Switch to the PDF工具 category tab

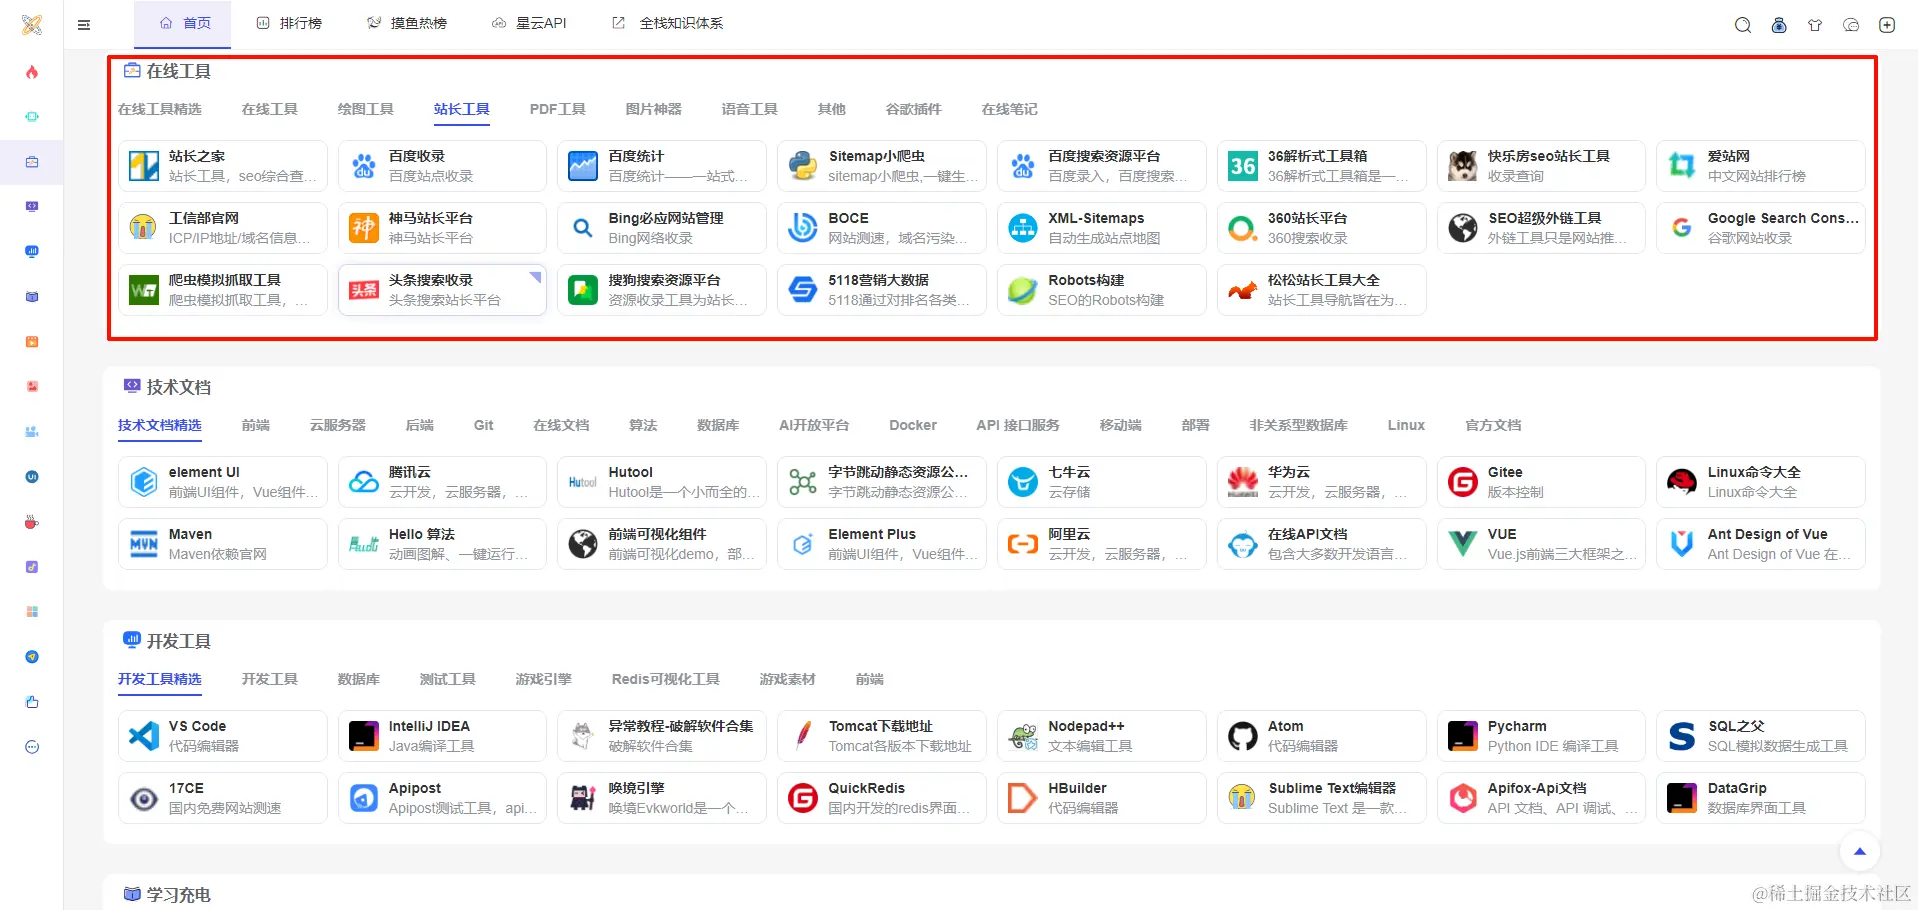557,109
